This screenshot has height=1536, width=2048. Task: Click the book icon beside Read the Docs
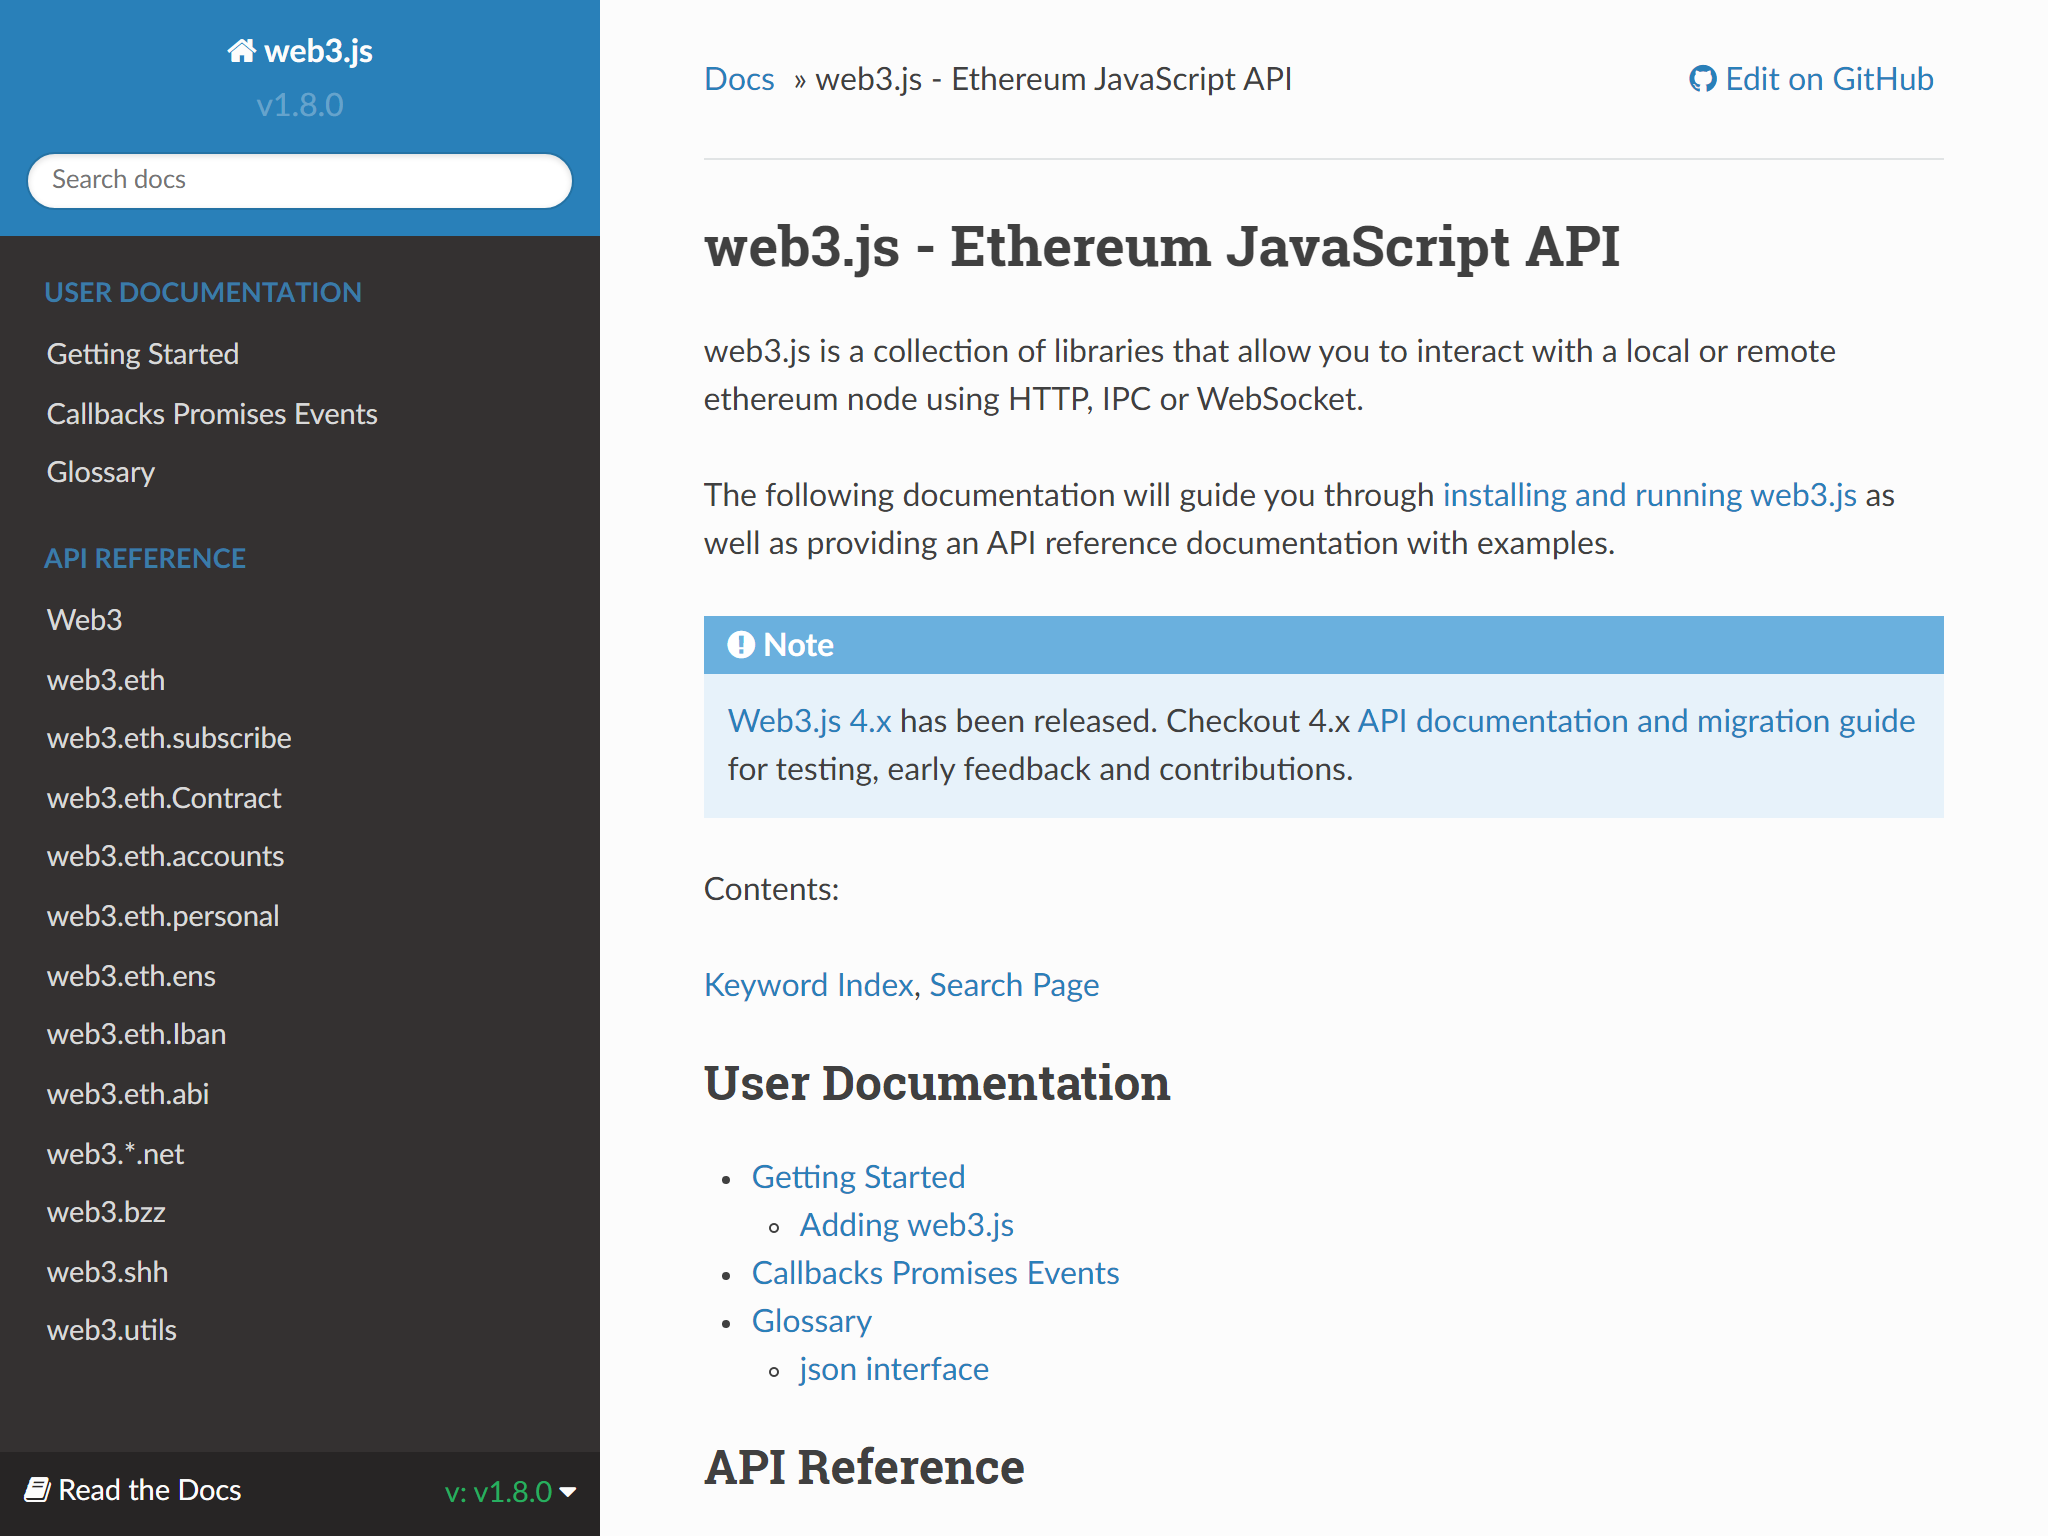(x=38, y=1490)
